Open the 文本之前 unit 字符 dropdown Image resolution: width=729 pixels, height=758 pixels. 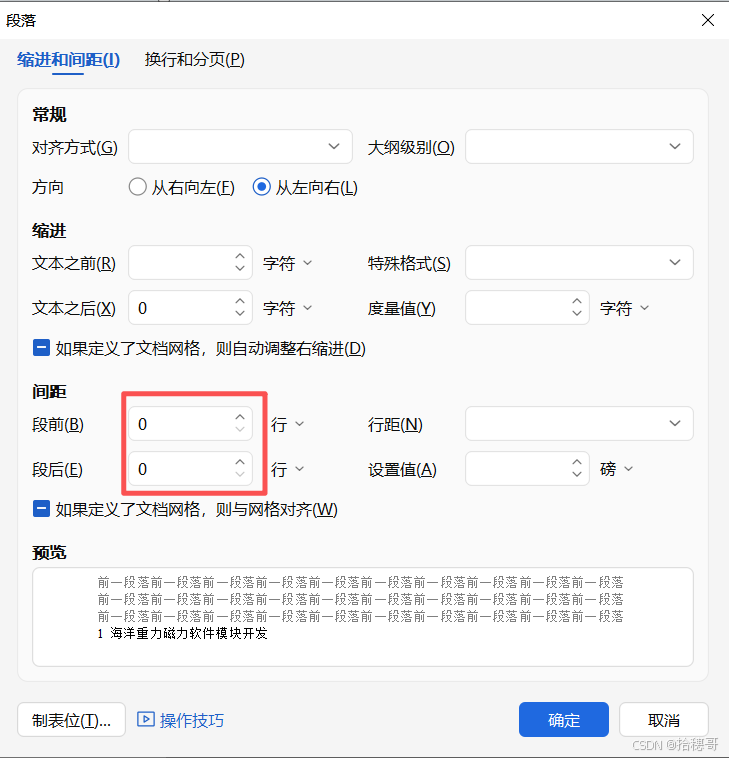click(288, 263)
